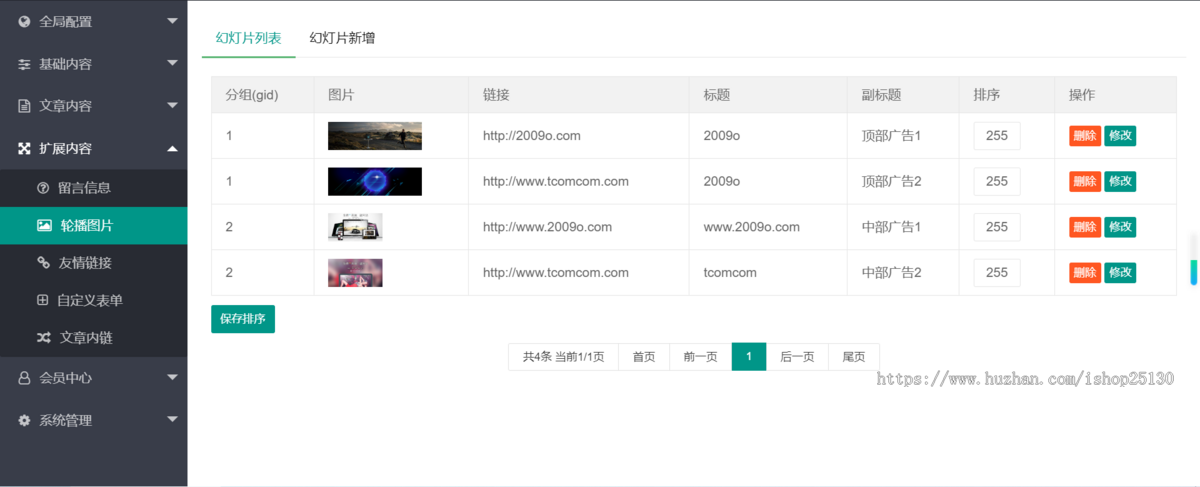Click 修改 for the 中部广告1 row
Image resolution: width=1200 pixels, height=487 pixels.
[1120, 227]
